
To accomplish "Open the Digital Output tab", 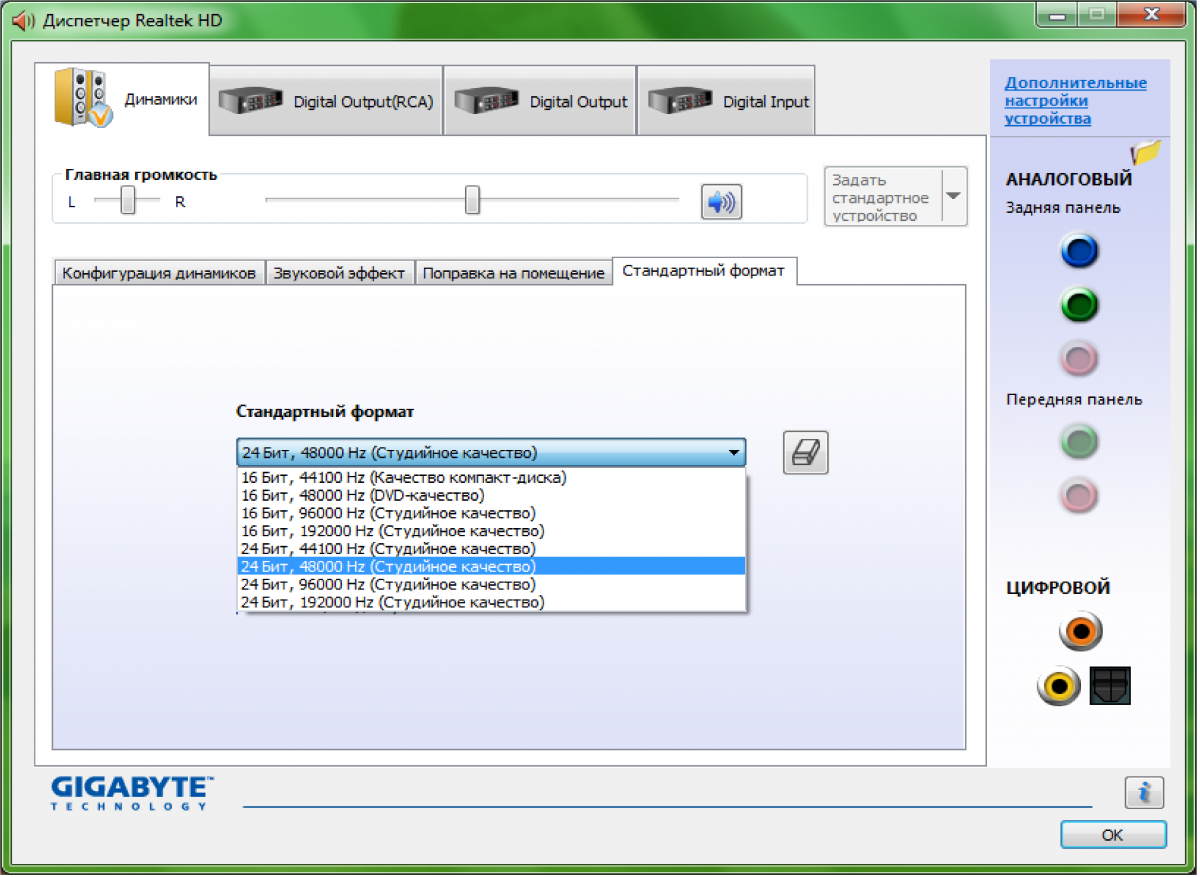I will 540,101.
